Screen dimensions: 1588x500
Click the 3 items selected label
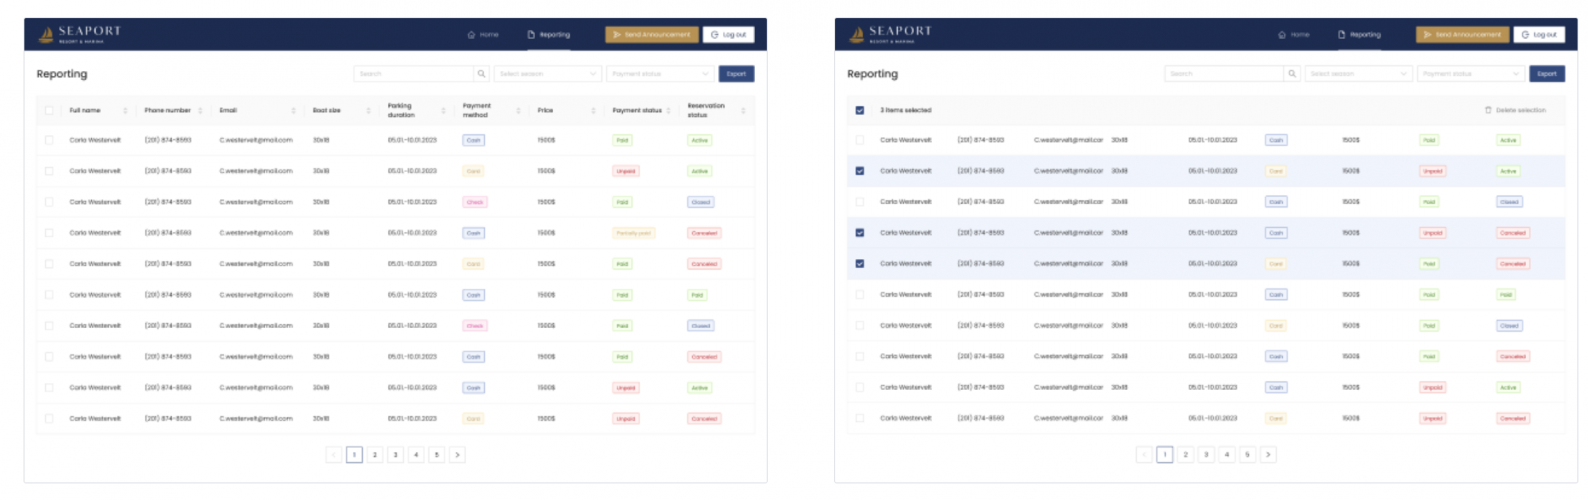coord(906,110)
